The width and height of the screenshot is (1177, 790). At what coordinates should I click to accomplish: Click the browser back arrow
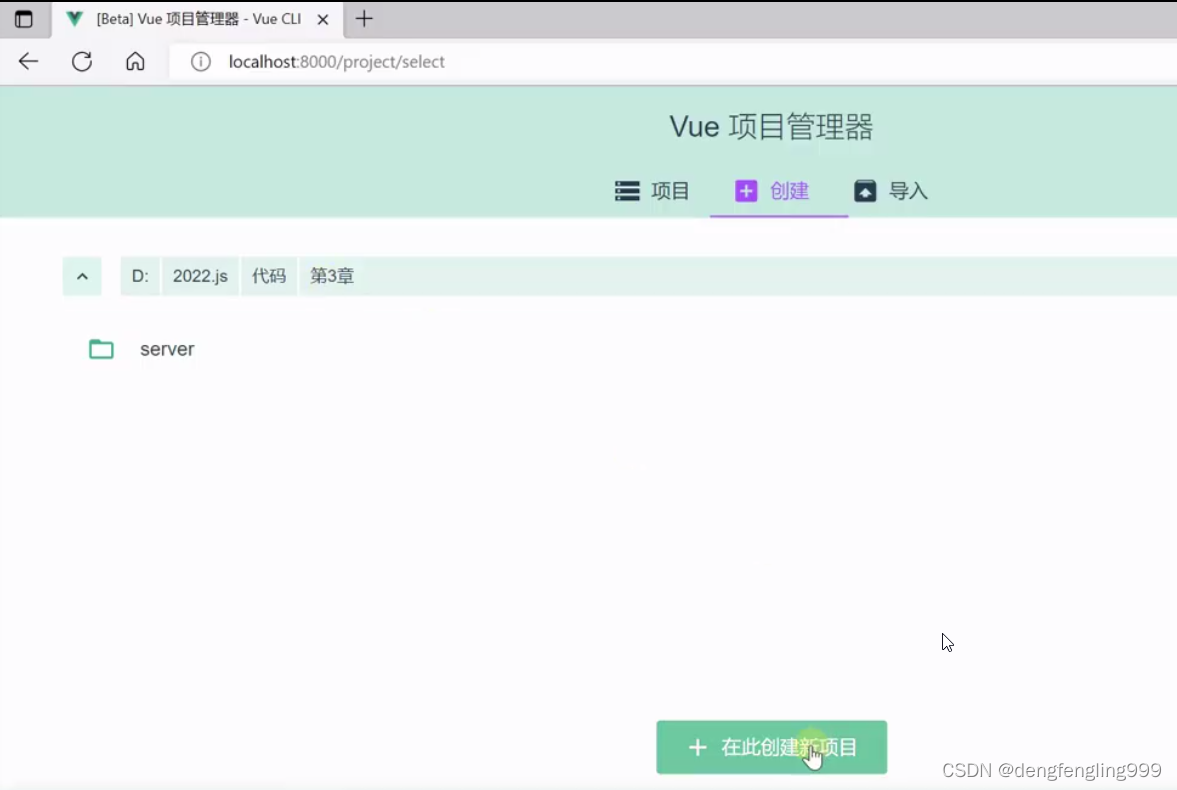(x=28, y=62)
